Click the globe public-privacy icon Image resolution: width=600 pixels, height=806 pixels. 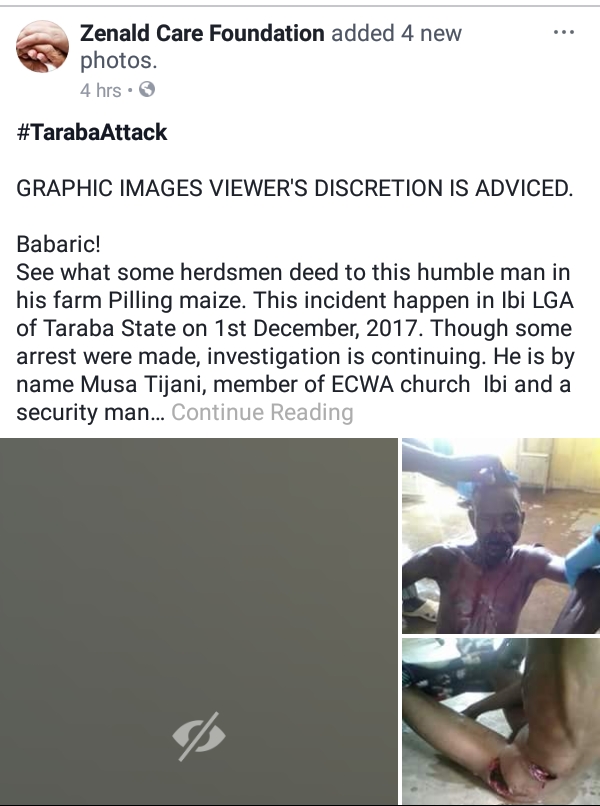[147, 89]
